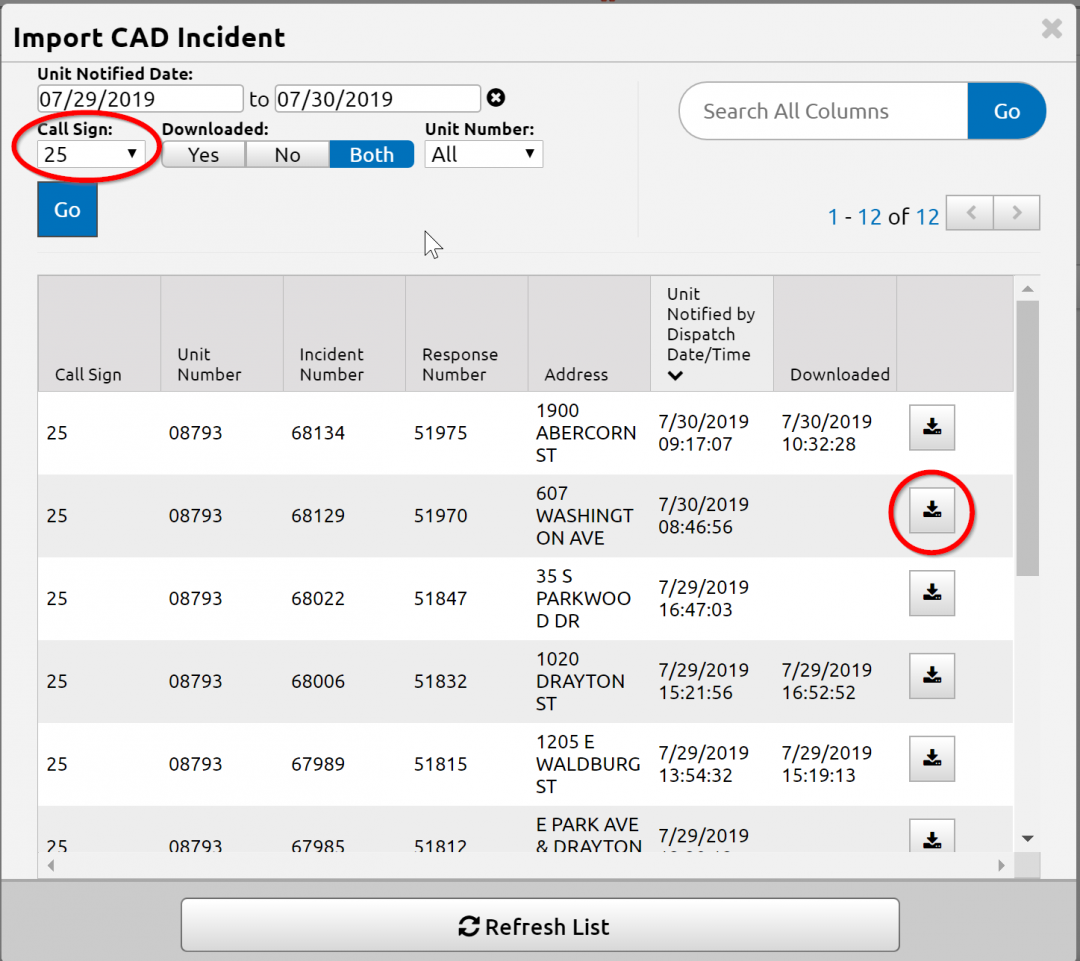This screenshot has height=961, width=1080.
Task: Set Downloaded filter to No
Action: click(287, 155)
